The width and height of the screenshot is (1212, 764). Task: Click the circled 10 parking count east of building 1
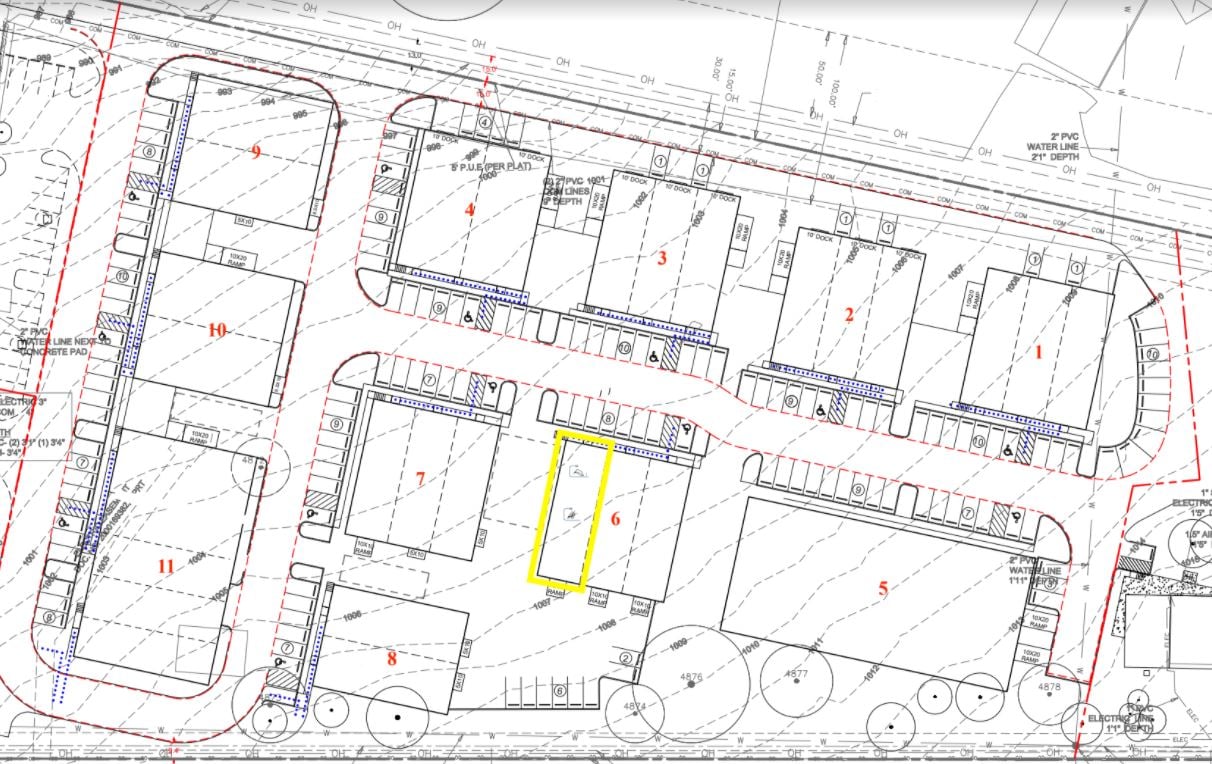click(1152, 355)
